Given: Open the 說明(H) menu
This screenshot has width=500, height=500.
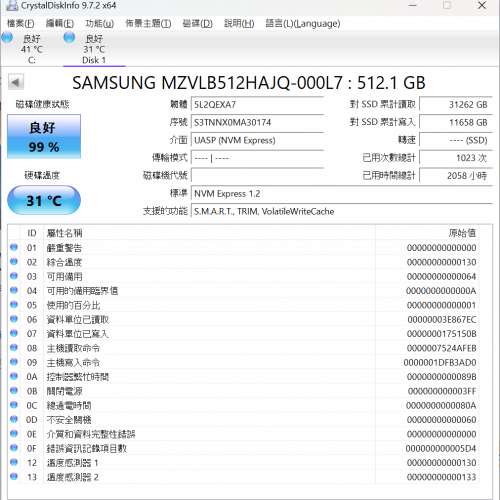Looking at the screenshot, I should click(239, 23).
